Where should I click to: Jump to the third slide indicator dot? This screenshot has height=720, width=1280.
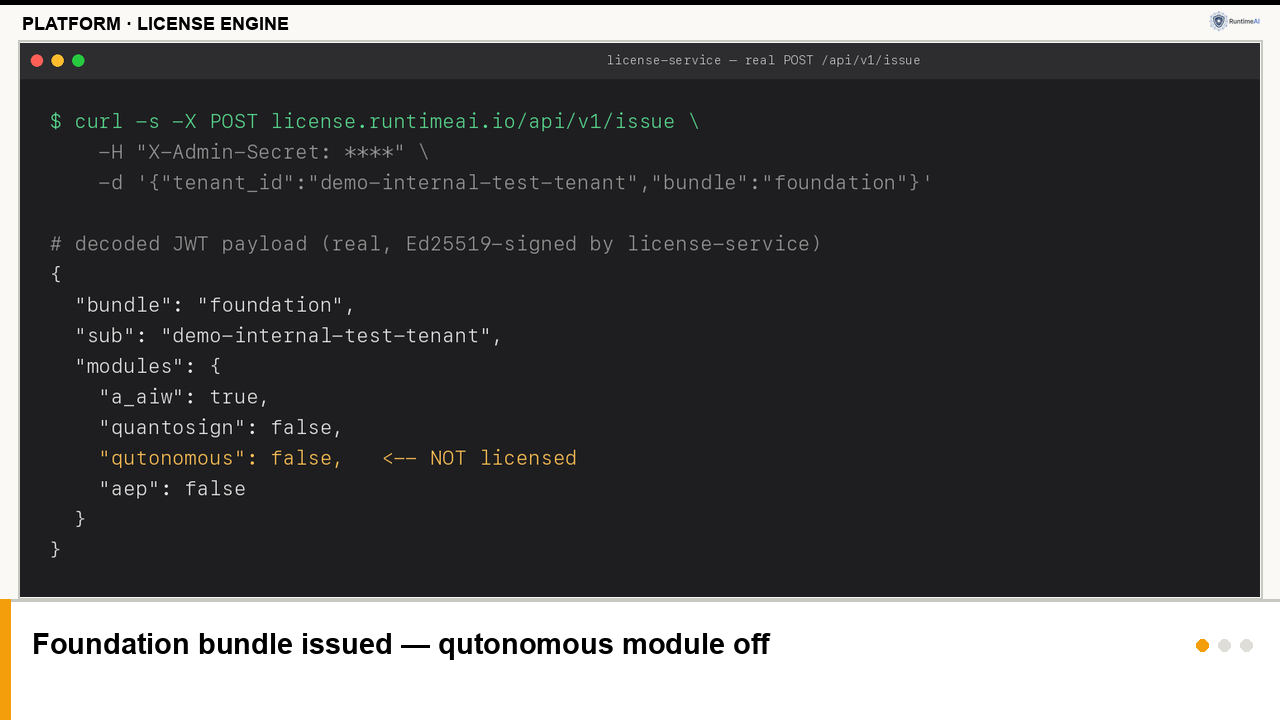pos(1246,645)
